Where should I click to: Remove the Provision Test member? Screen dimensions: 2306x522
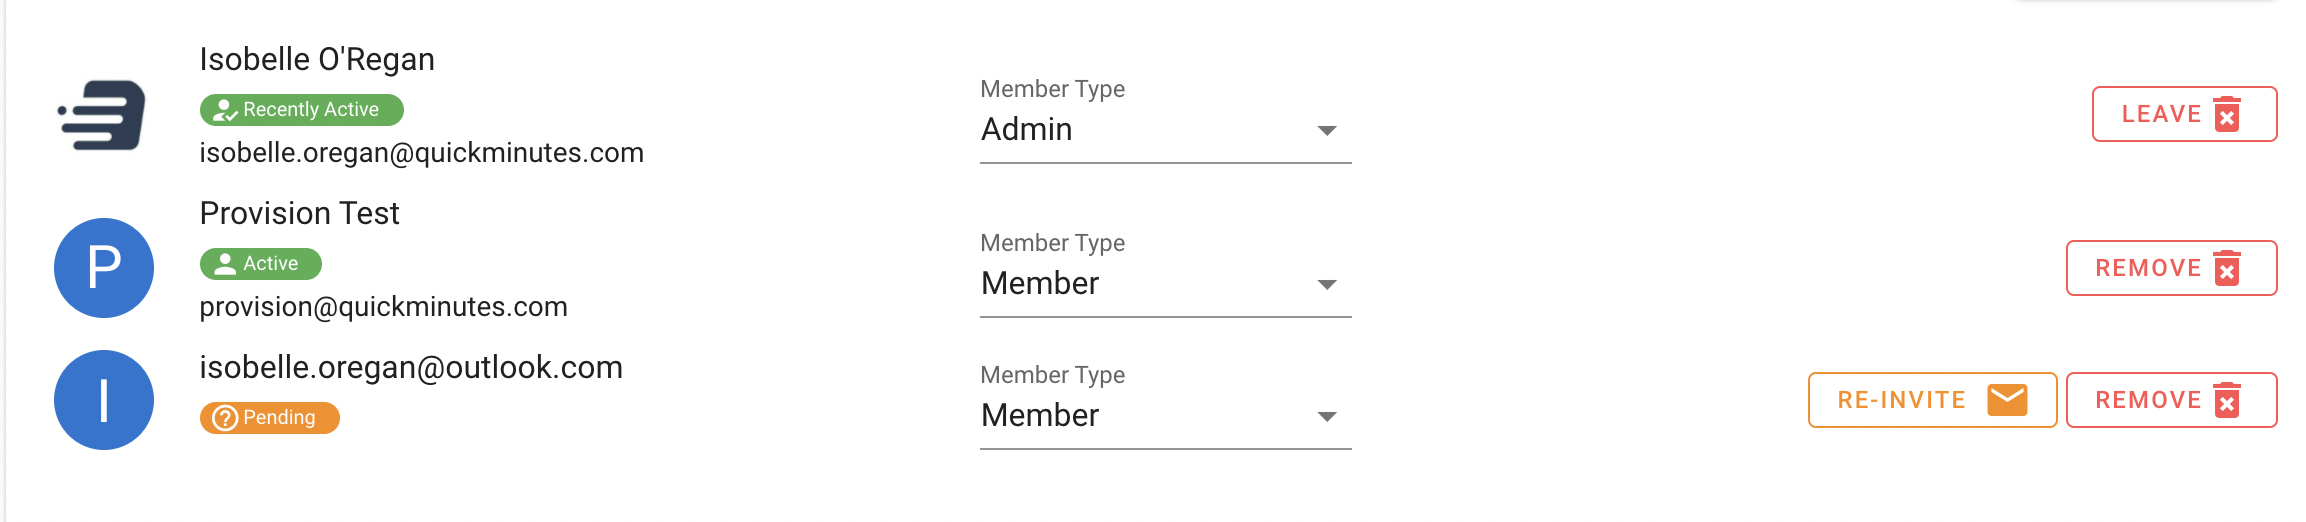(2172, 268)
